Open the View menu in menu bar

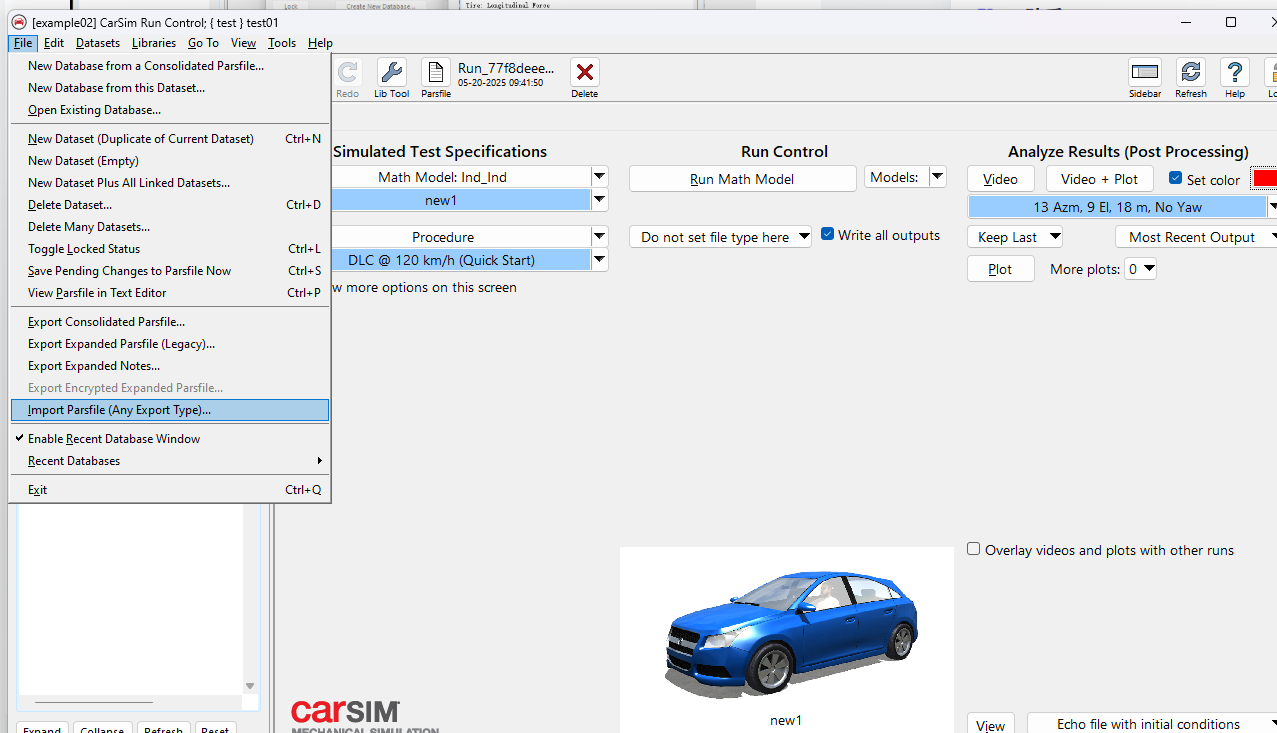[243, 43]
